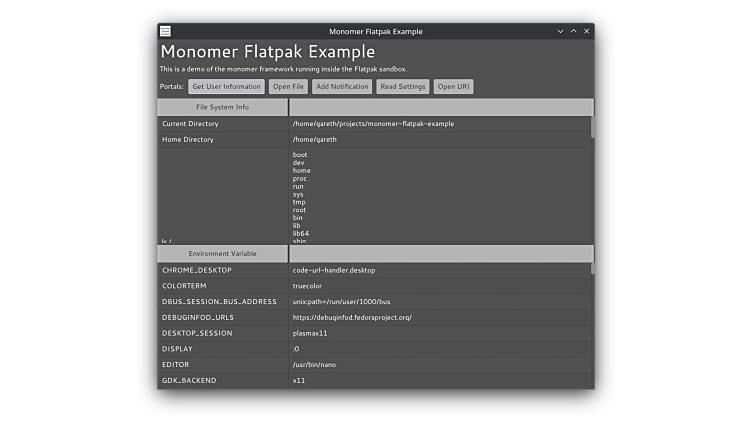Click the File System Info header
Image resolution: width=752 pixels, height=423 pixels.
point(223,107)
